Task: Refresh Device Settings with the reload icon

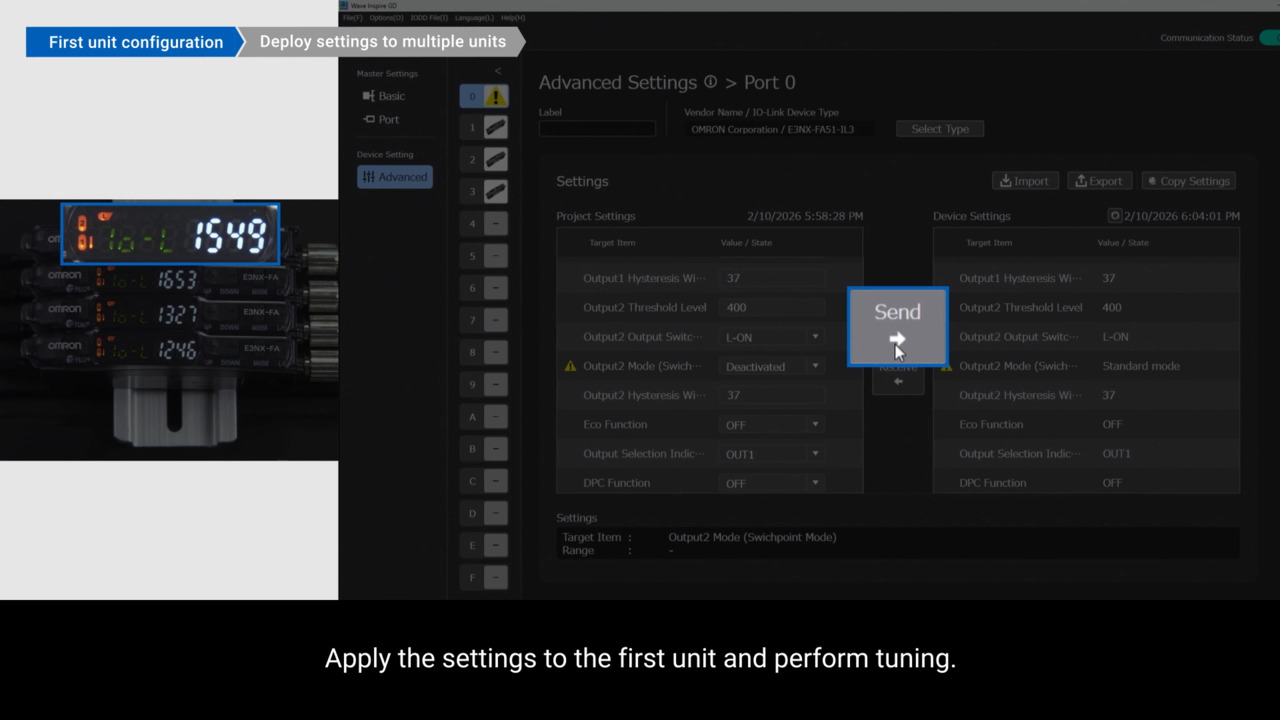Action: 1115,216
